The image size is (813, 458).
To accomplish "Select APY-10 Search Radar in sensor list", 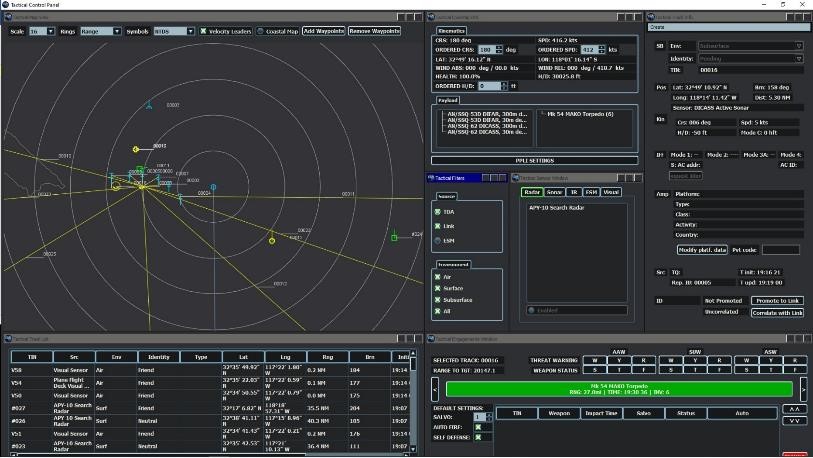I will 556,207.
